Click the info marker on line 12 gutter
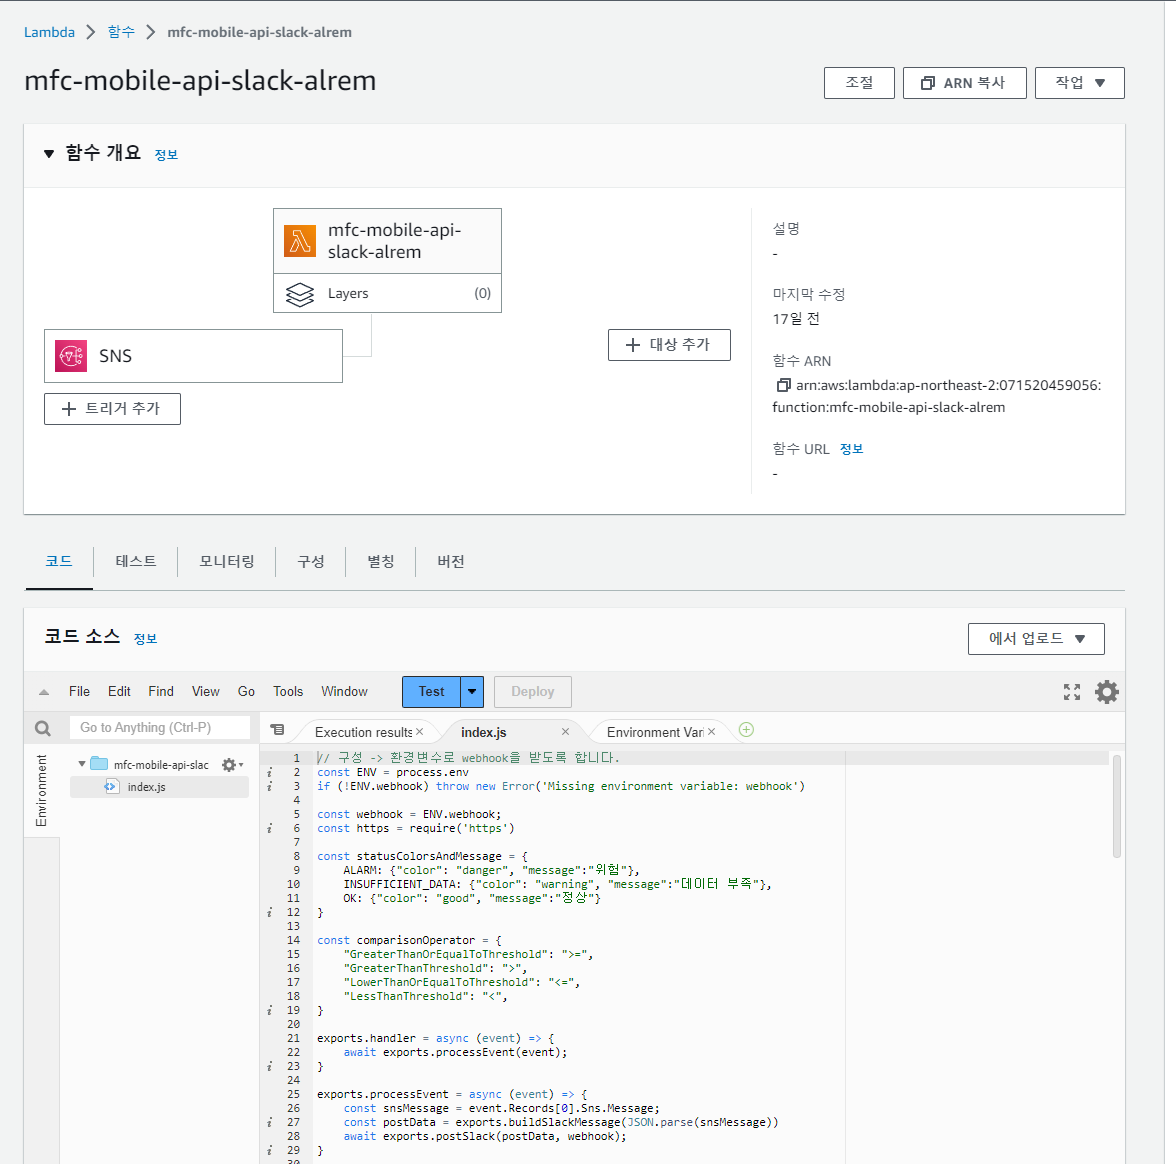 tap(270, 913)
